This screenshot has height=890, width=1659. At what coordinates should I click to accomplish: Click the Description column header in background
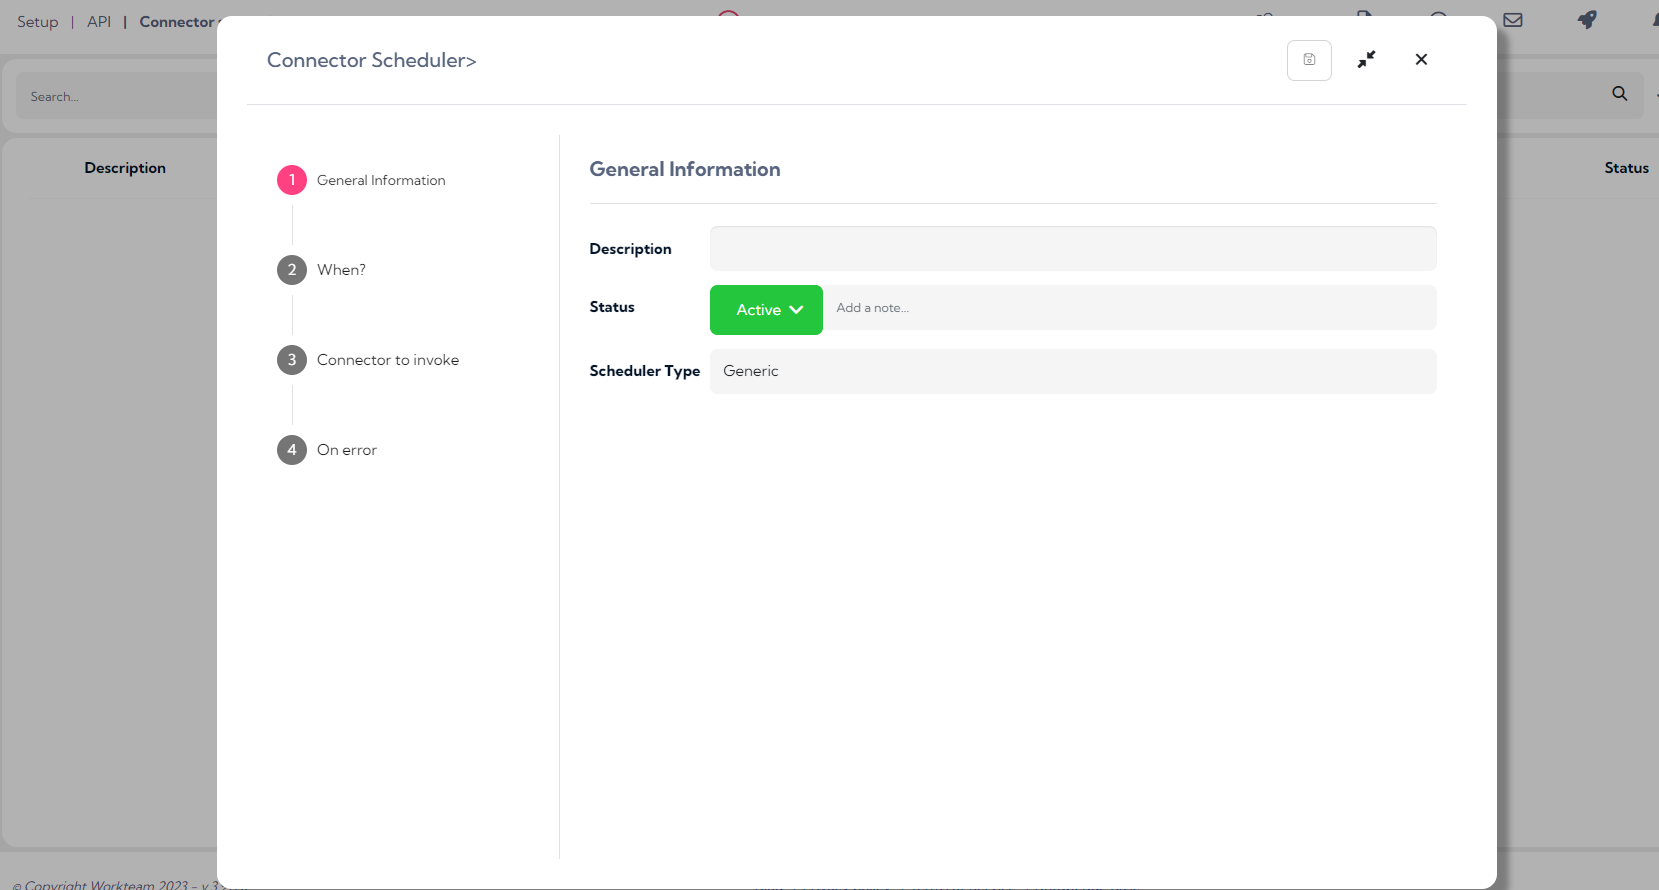point(125,168)
